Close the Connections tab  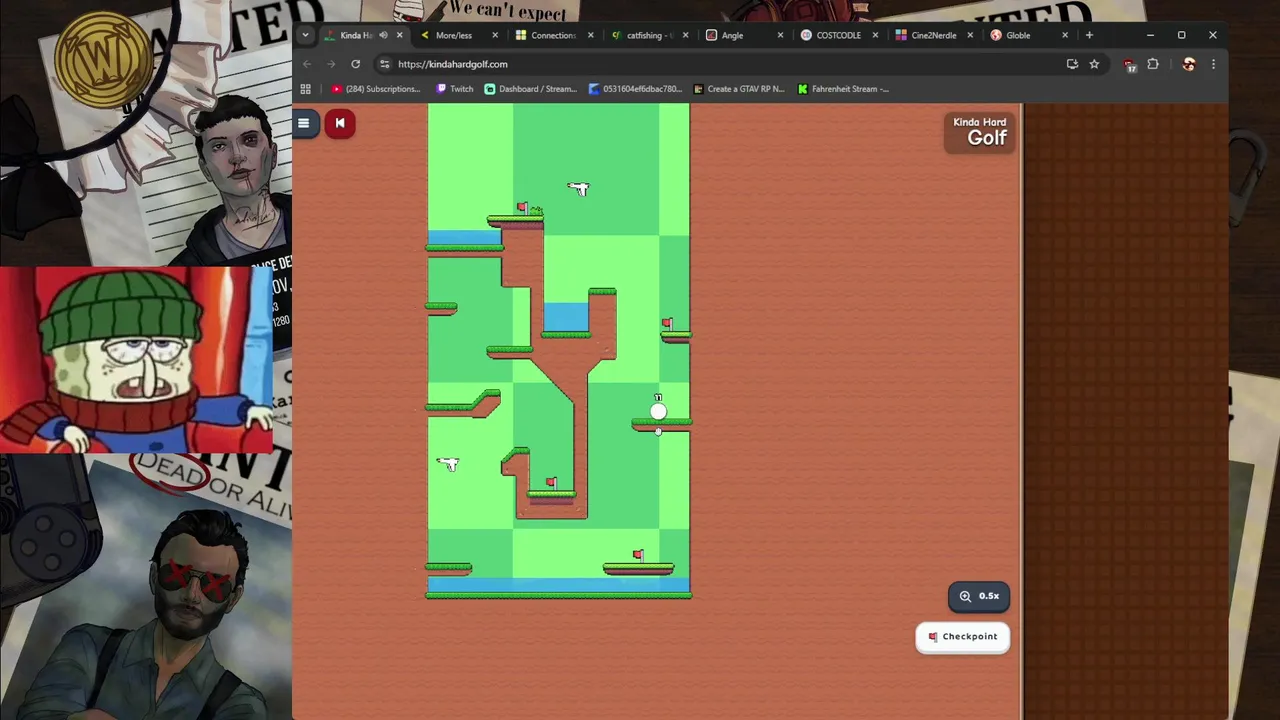click(590, 35)
